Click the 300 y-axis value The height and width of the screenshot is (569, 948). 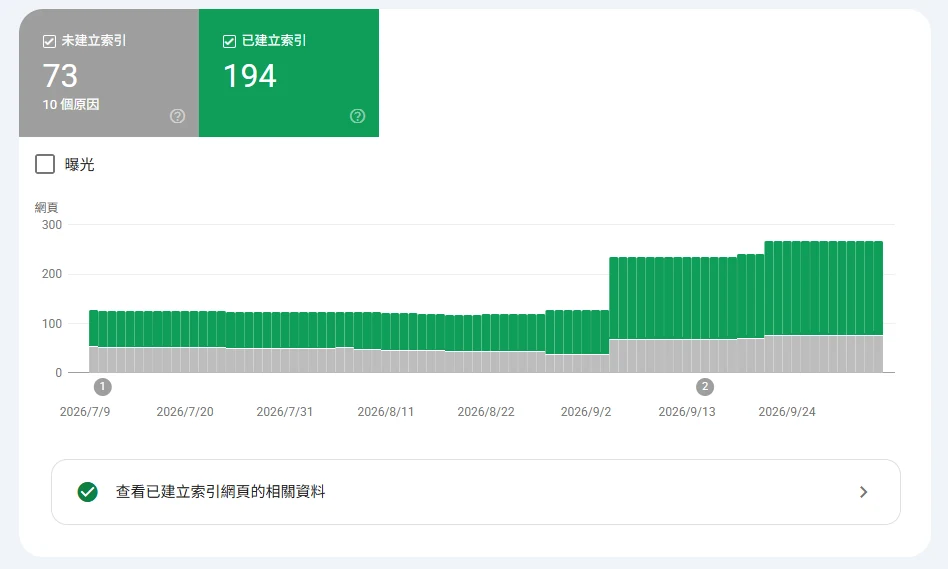(x=52, y=225)
